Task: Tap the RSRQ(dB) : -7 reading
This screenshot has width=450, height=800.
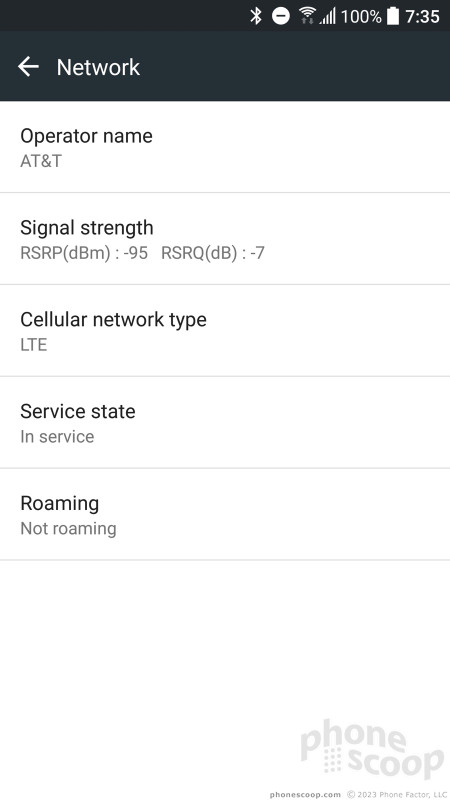Action: pyautogui.click(x=213, y=253)
